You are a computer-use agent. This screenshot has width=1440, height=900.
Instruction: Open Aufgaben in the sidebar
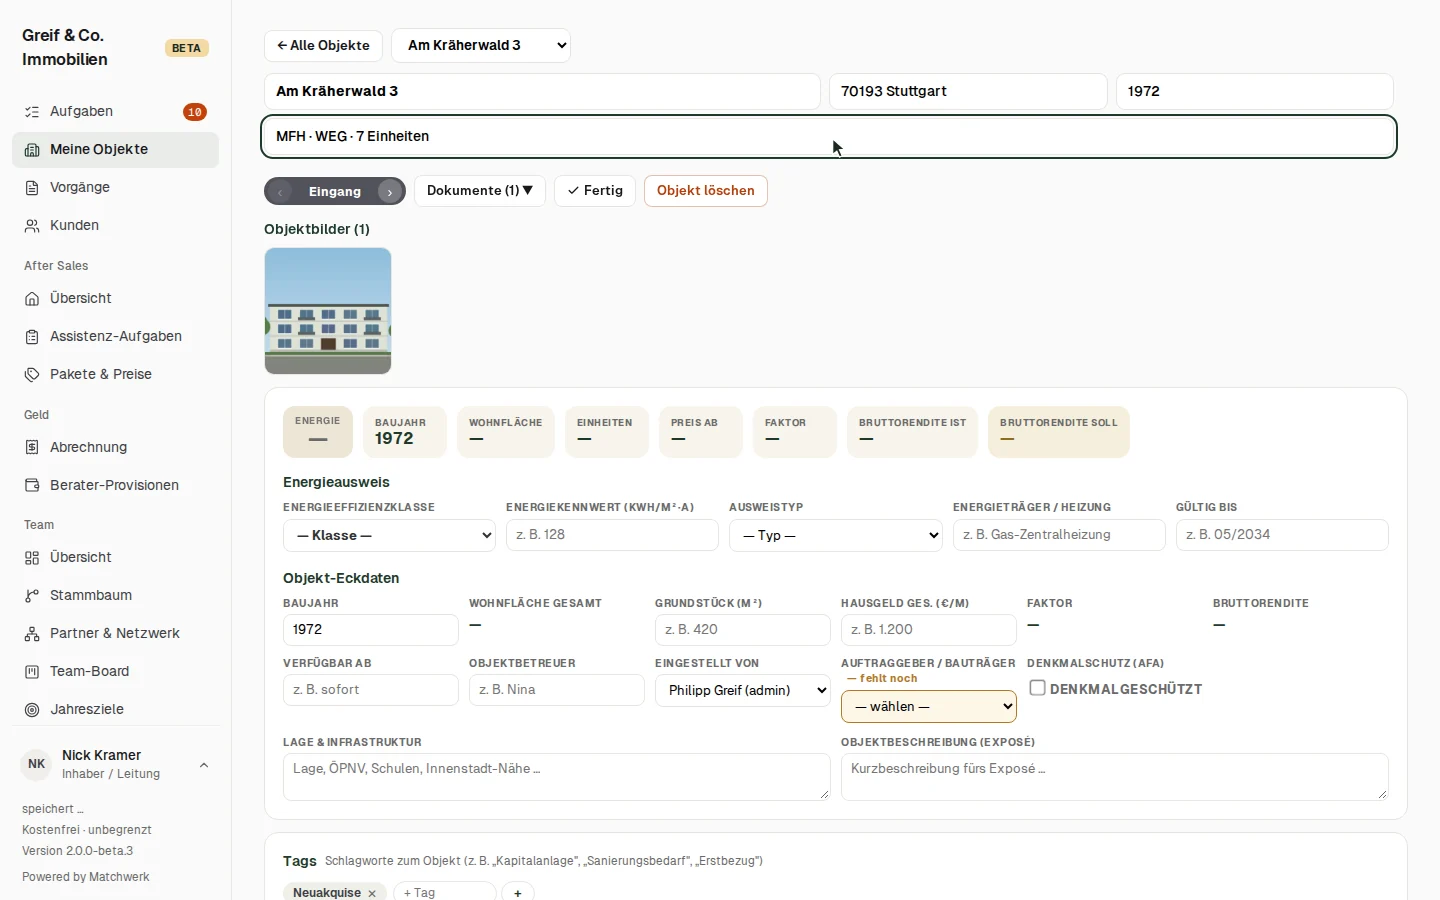(x=115, y=112)
